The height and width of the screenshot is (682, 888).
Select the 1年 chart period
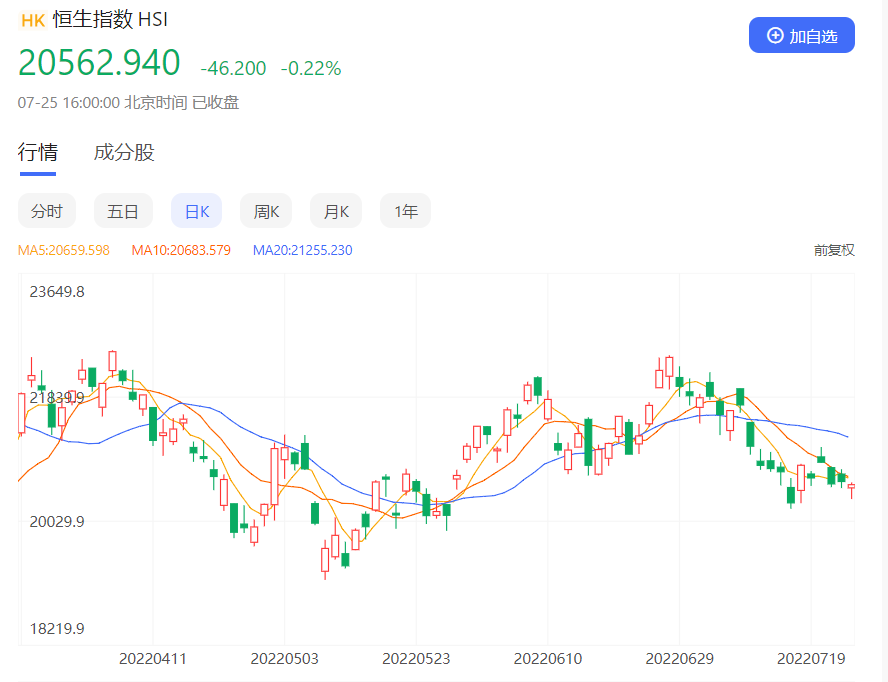tap(405, 211)
